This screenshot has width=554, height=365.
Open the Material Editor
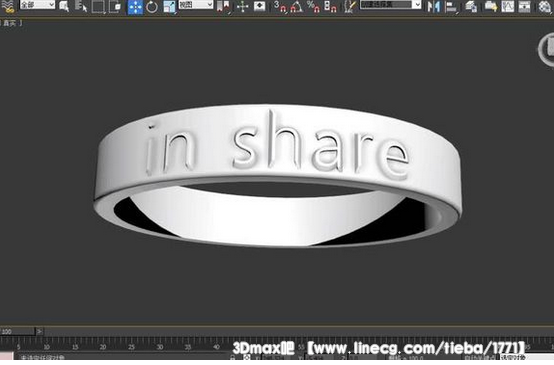point(545,6)
